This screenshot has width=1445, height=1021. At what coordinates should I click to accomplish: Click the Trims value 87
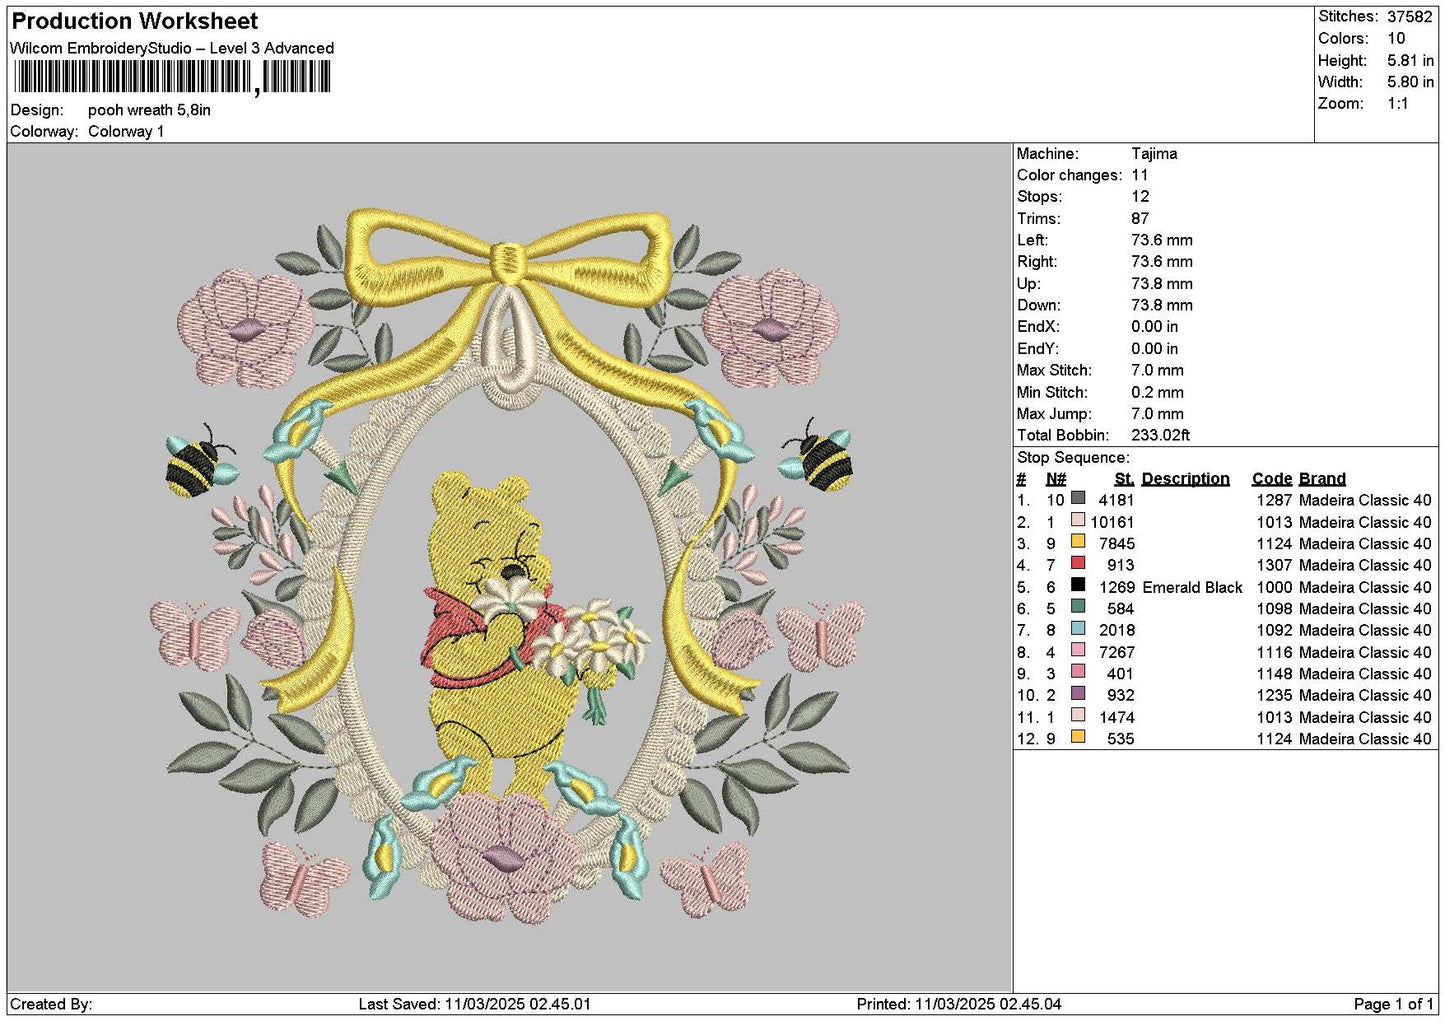pyautogui.click(x=1140, y=219)
